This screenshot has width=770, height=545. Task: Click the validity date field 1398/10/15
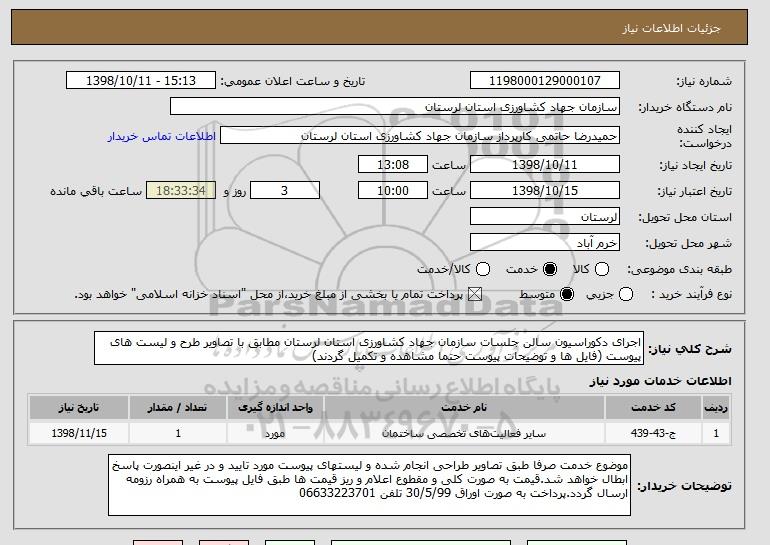(545, 191)
